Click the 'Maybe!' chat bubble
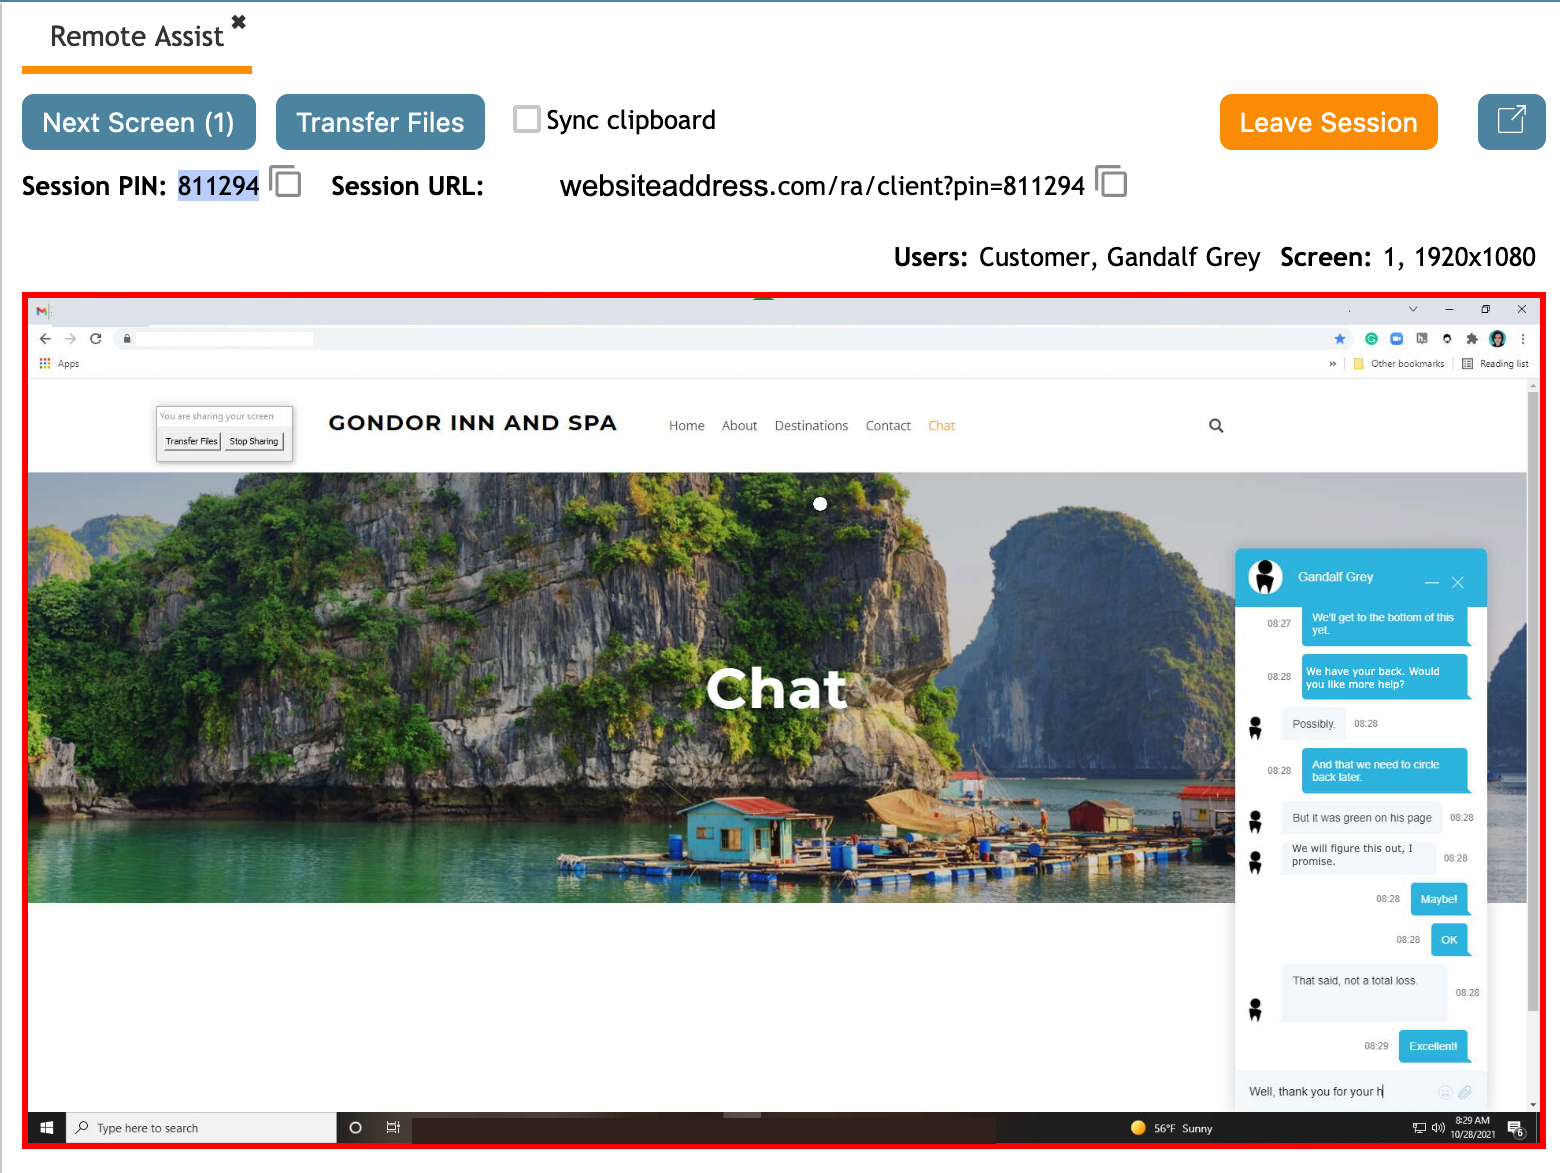Screen dimensions: 1560x1173 (1439, 899)
